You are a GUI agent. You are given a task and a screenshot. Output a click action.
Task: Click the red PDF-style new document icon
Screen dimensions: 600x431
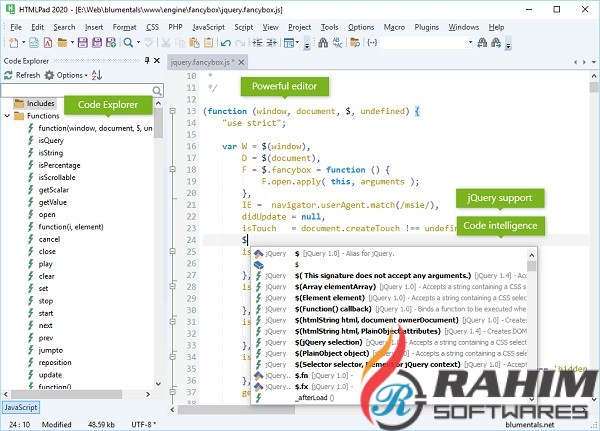[48, 42]
